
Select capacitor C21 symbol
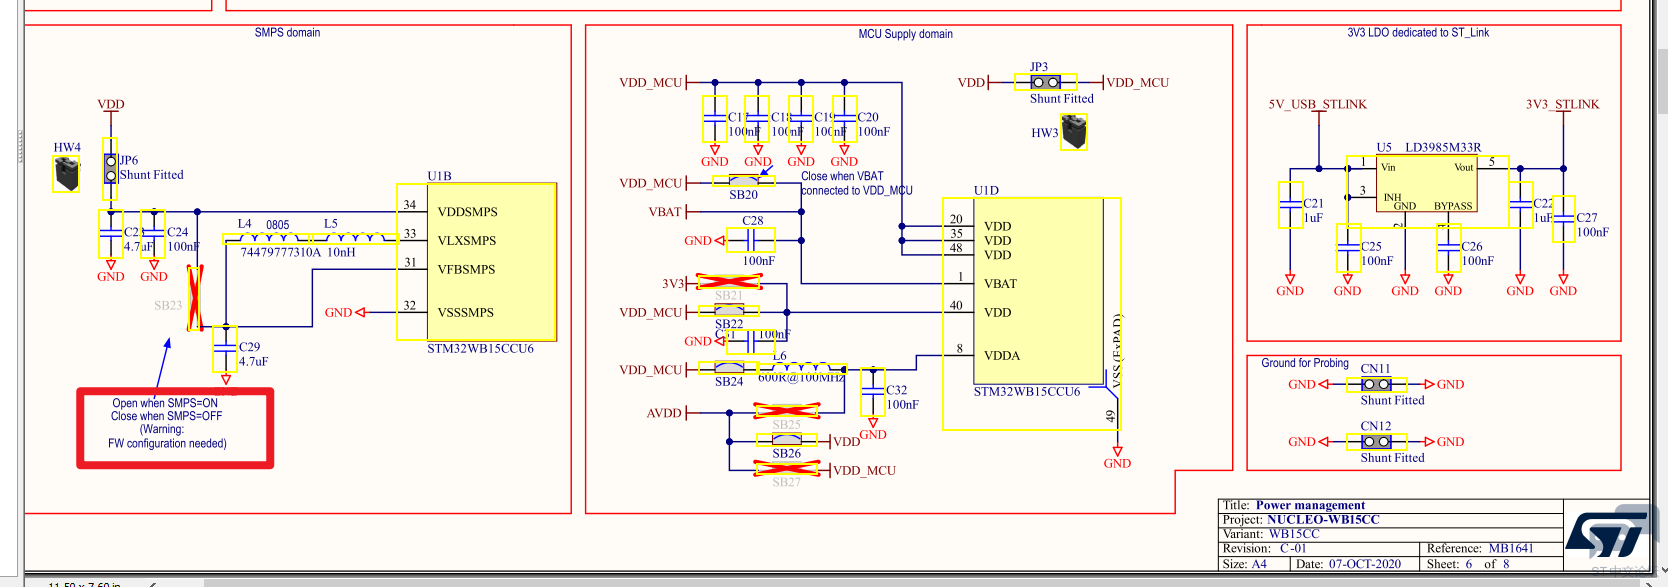pos(1291,205)
